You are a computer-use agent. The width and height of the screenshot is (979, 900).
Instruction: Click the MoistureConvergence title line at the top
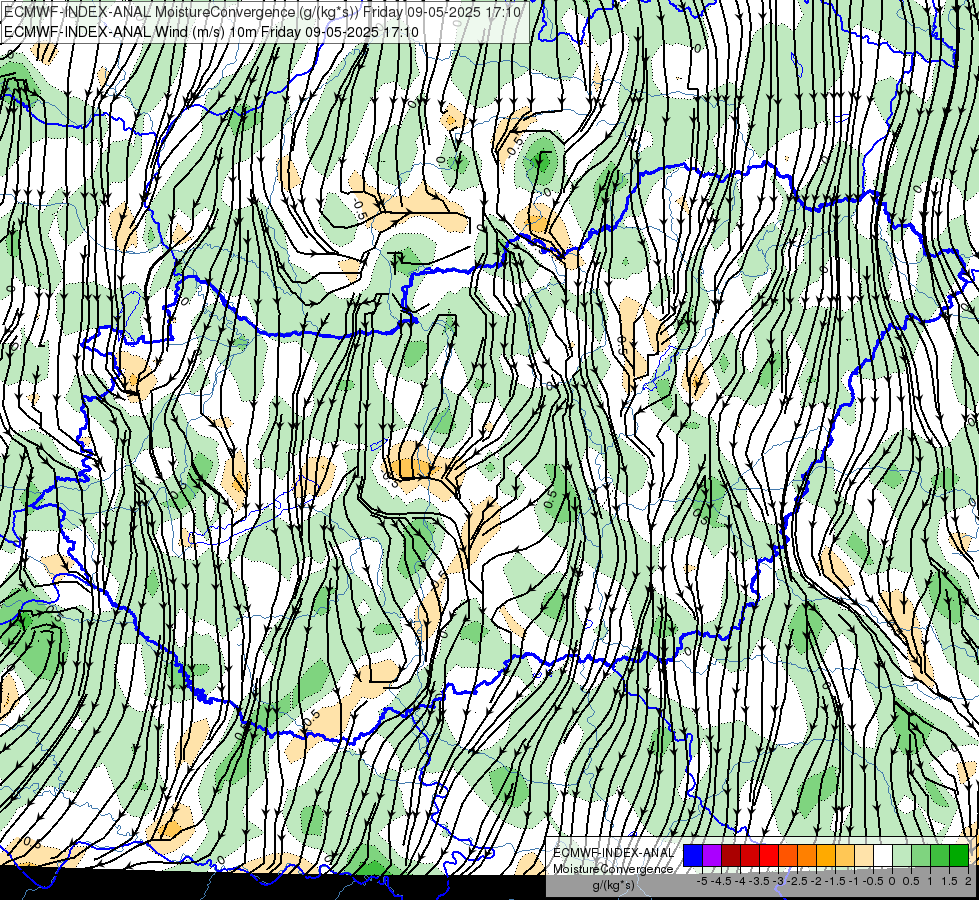[x=262, y=12]
